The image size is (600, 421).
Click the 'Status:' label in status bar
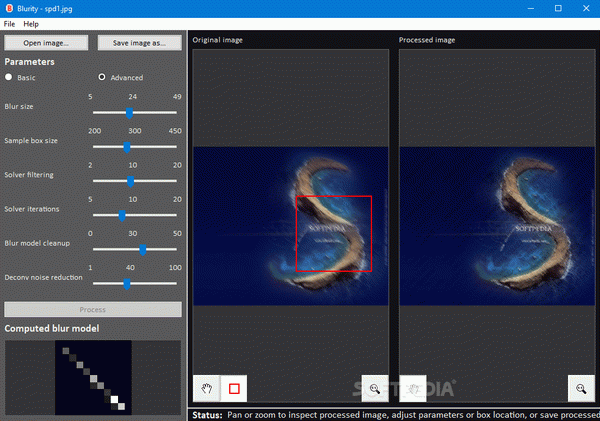coord(207,415)
